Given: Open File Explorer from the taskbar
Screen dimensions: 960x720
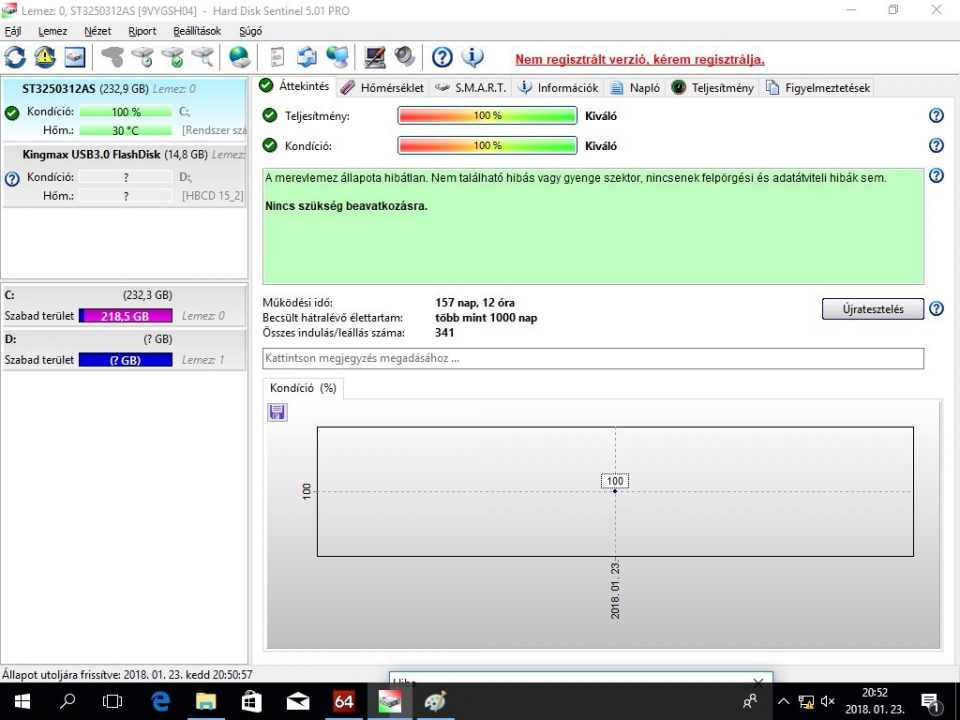Looking at the screenshot, I should pyautogui.click(x=206, y=702).
